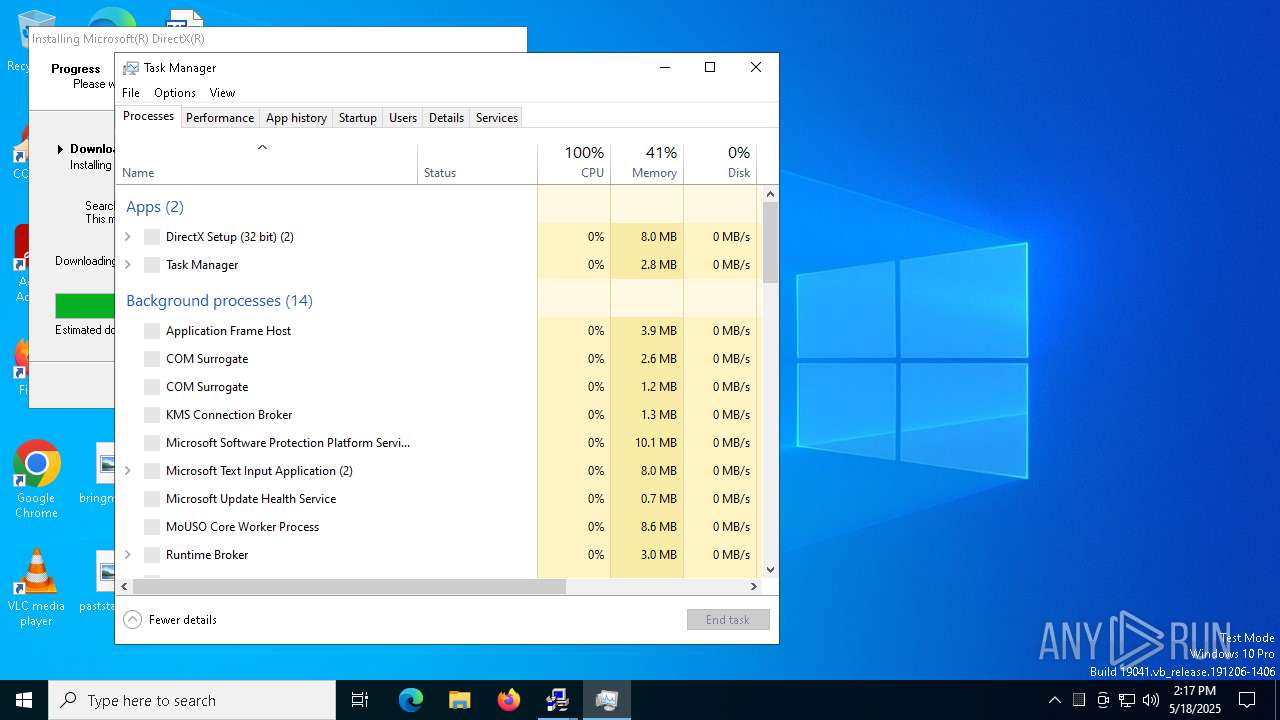Click the Apps (2) group header
Image resolution: width=1280 pixels, height=720 pixels.
(x=155, y=207)
